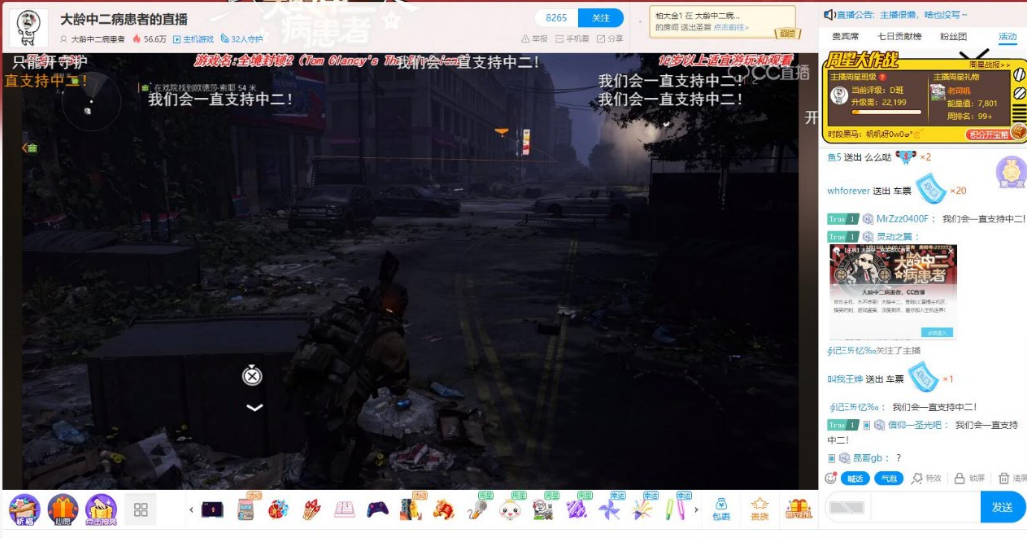Click the round circled-X marker in game video
The image size is (1027, 539).
(x=252, y=375)
